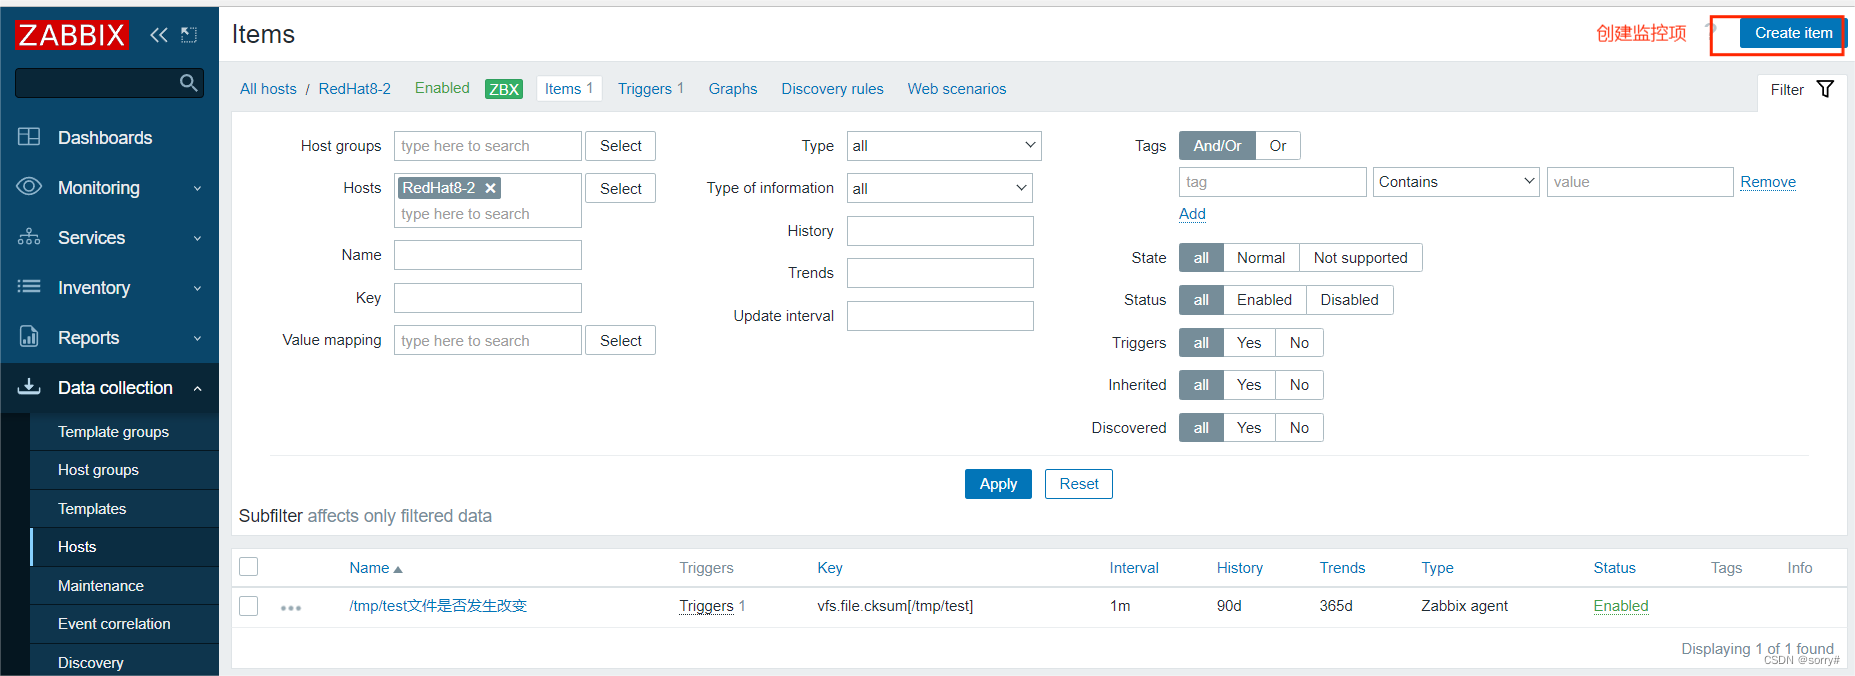Focus the Update interval input field
Viewport: 1855px width, 676px height.
[940, 316]
